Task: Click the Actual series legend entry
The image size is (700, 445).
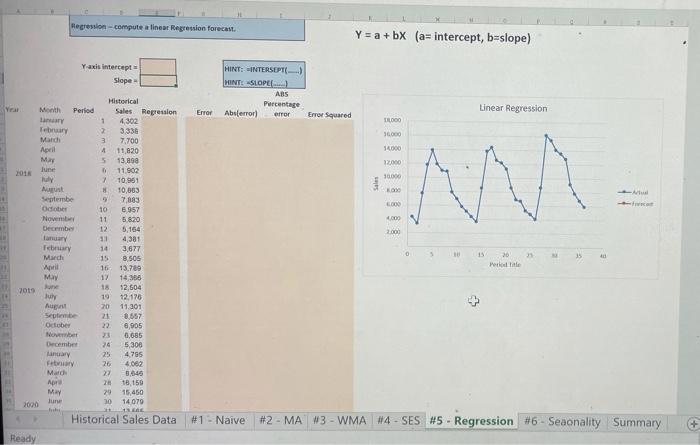Action: click(635, 192)
